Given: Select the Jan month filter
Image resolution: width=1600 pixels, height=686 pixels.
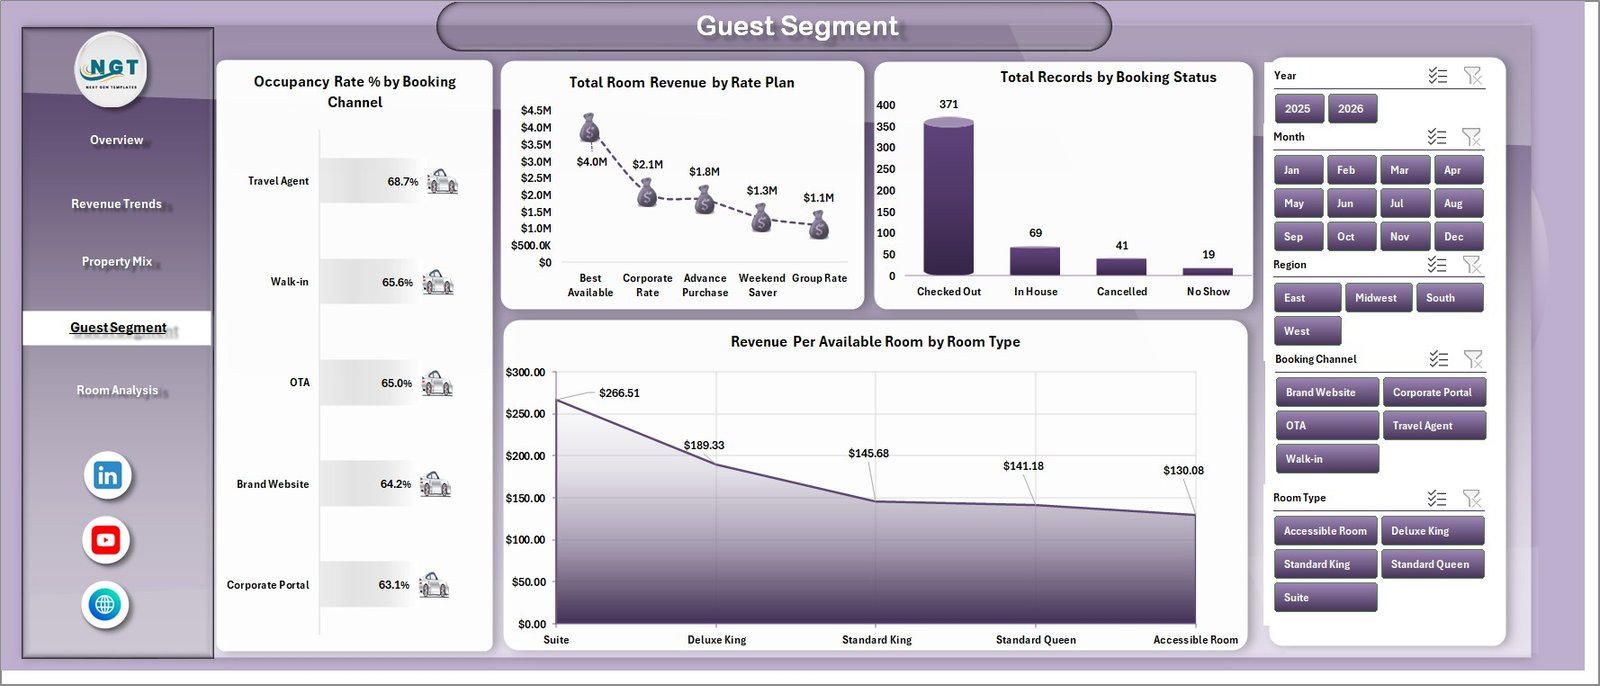Looking at the screenshot, I should (x=1299, y=170).
